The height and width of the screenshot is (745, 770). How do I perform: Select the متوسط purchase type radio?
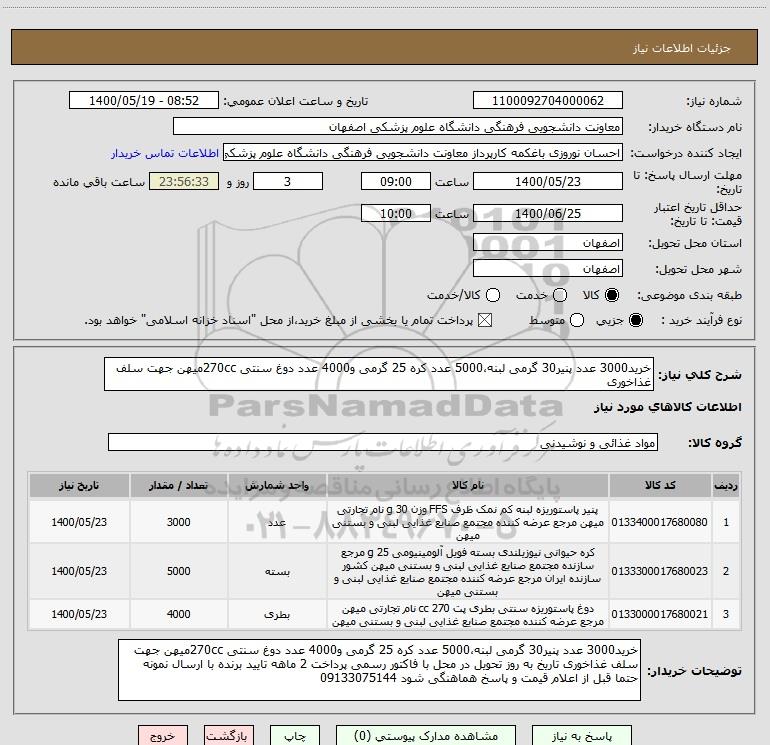click(x=577, y=320)
